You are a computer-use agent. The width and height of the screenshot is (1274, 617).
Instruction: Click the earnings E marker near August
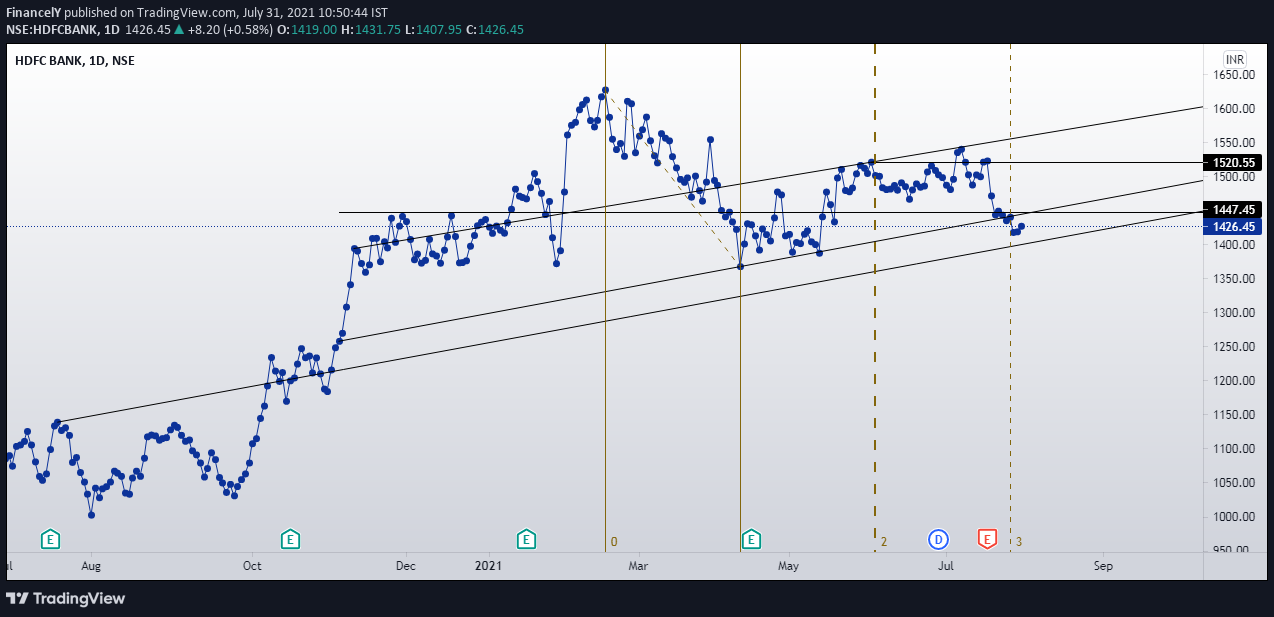(50, 540)
